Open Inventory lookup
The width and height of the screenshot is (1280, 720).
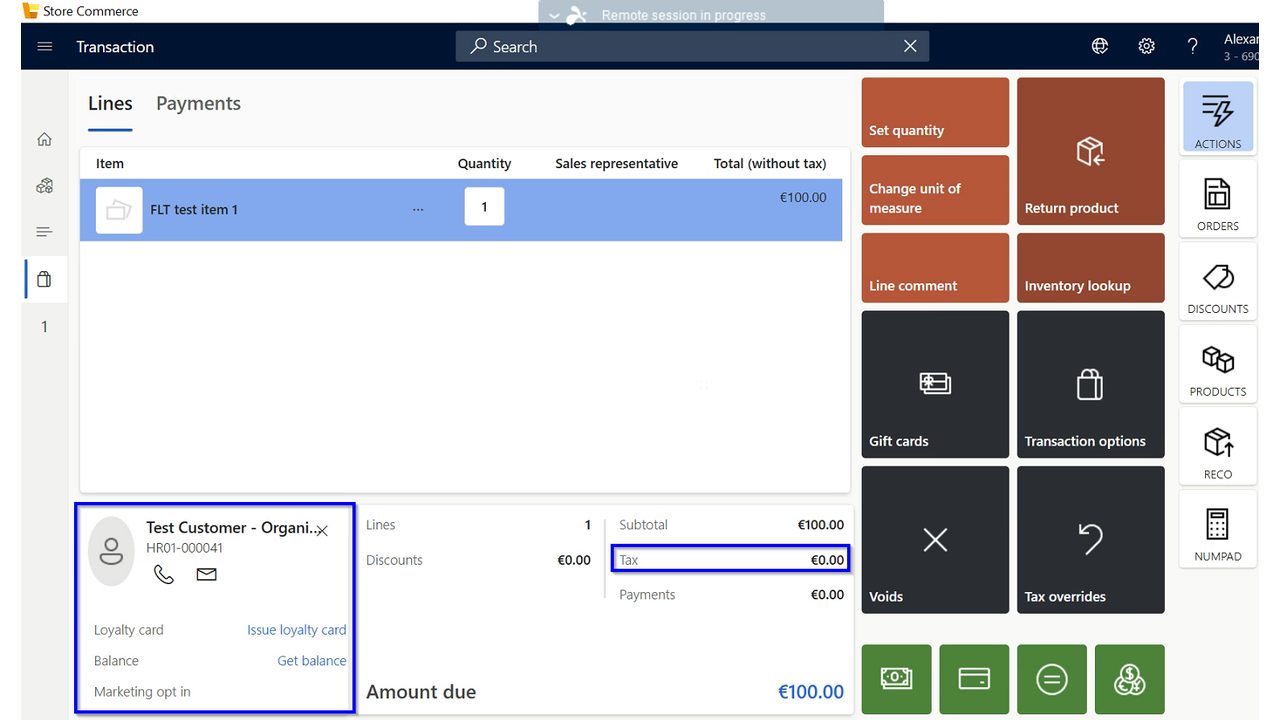1091,268
